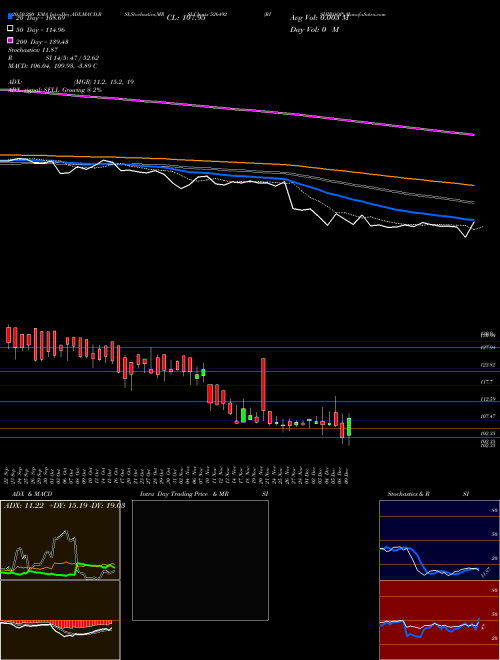Click the 'MACD: 106.04, 109.93, -3.89 C' readout
The height and width of the screenshot is (660, 500).
pyautogui.click(x=53, y=66)
